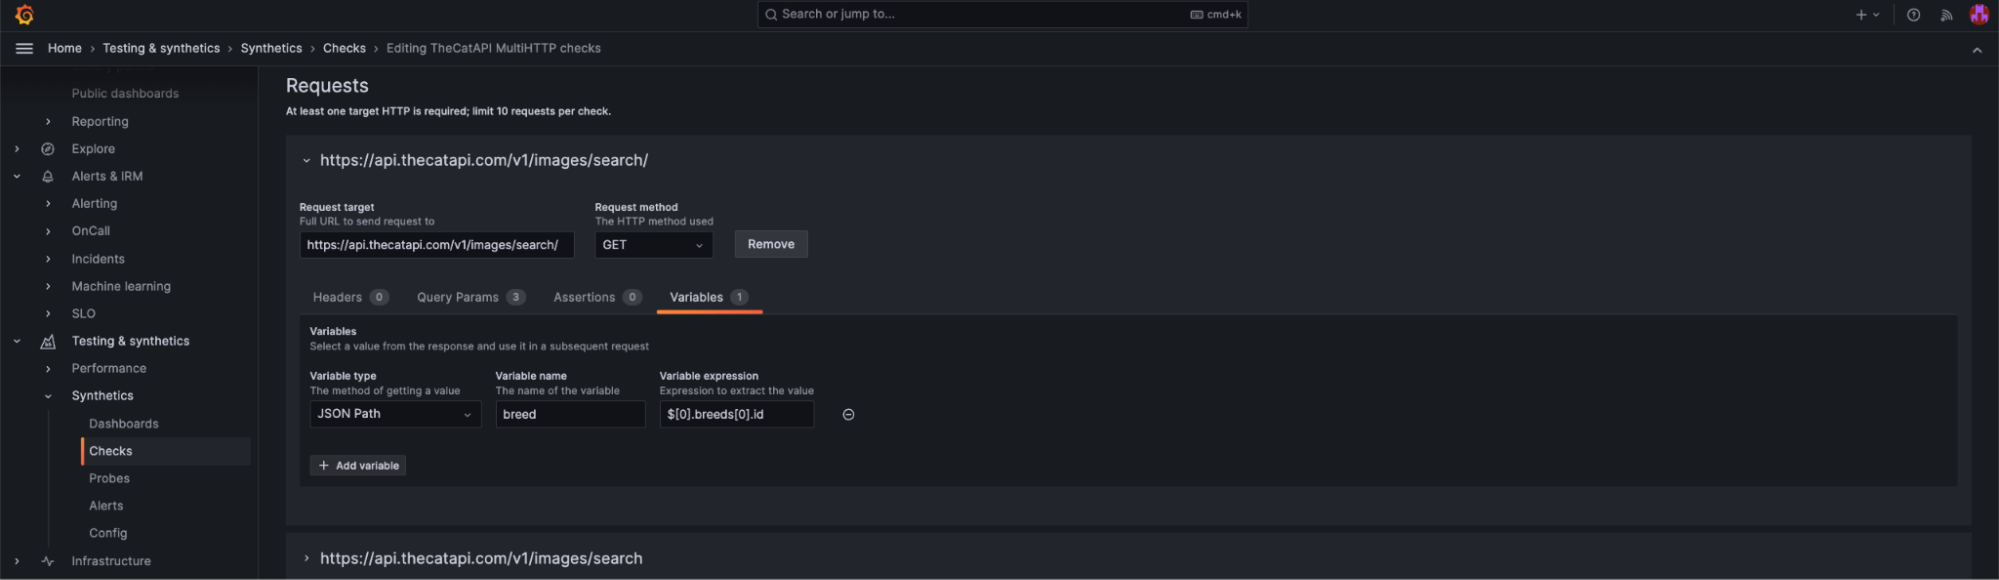
Task: Collapse the images/search/ request panel
Action: point(306,161)
